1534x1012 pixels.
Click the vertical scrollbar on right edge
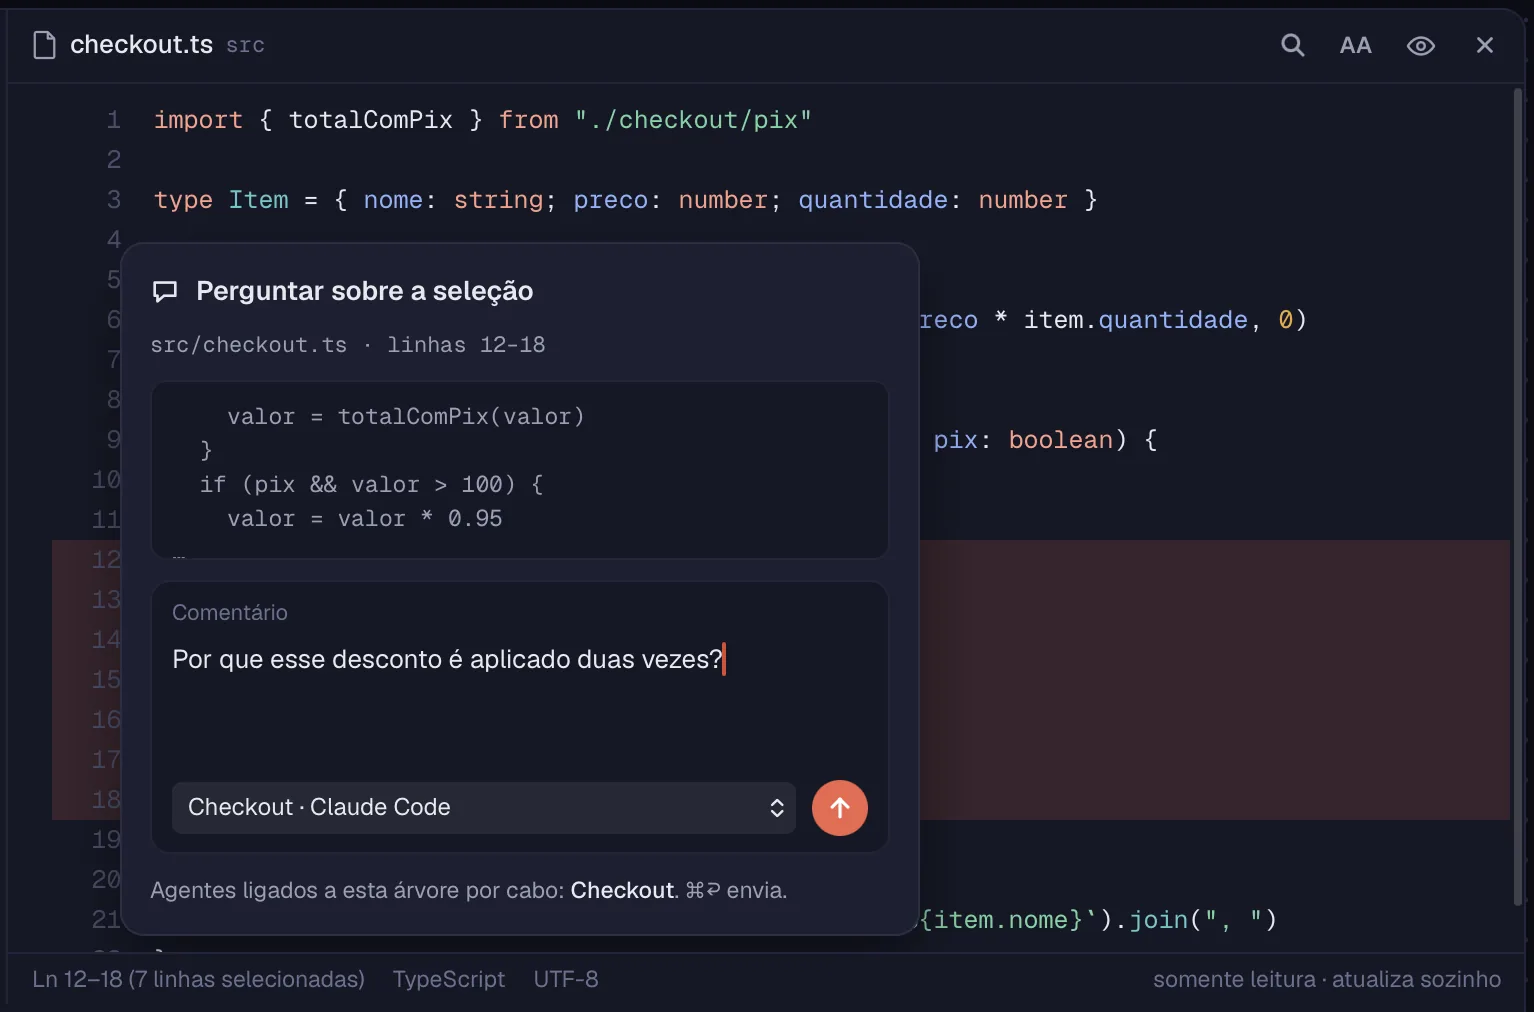(x=1518, y=495)
